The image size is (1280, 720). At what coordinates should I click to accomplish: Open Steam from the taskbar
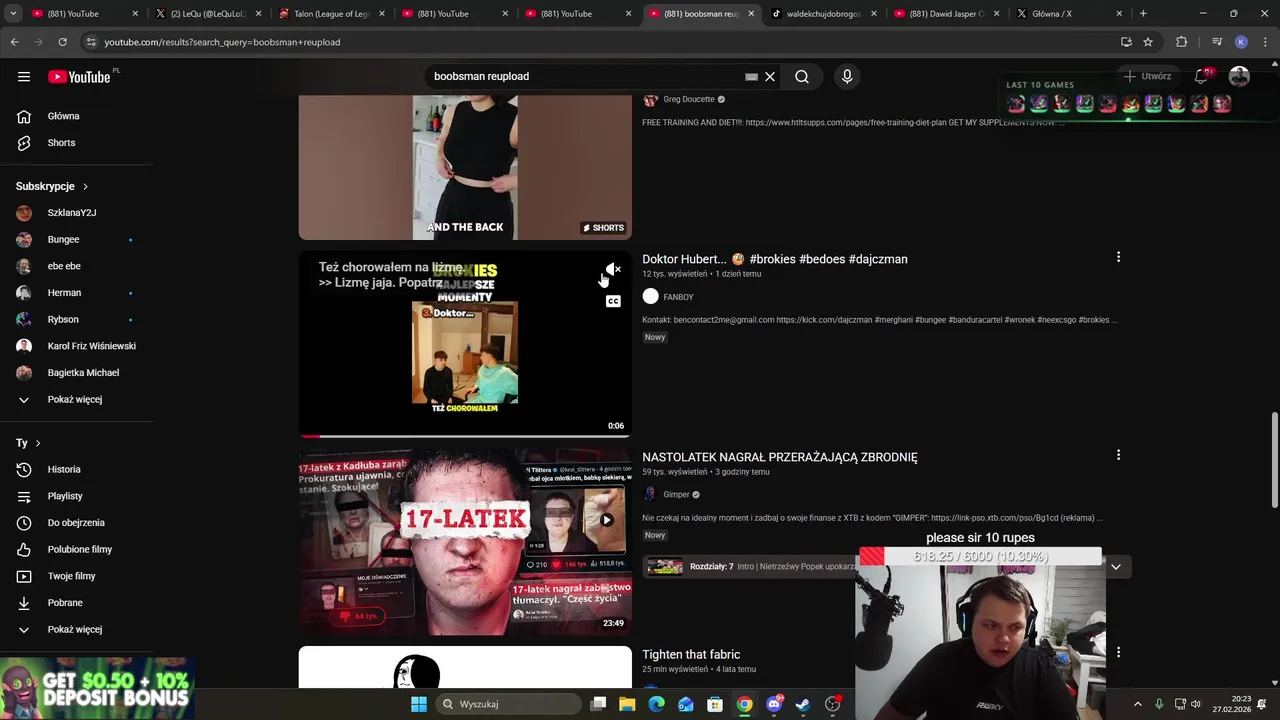803,704
